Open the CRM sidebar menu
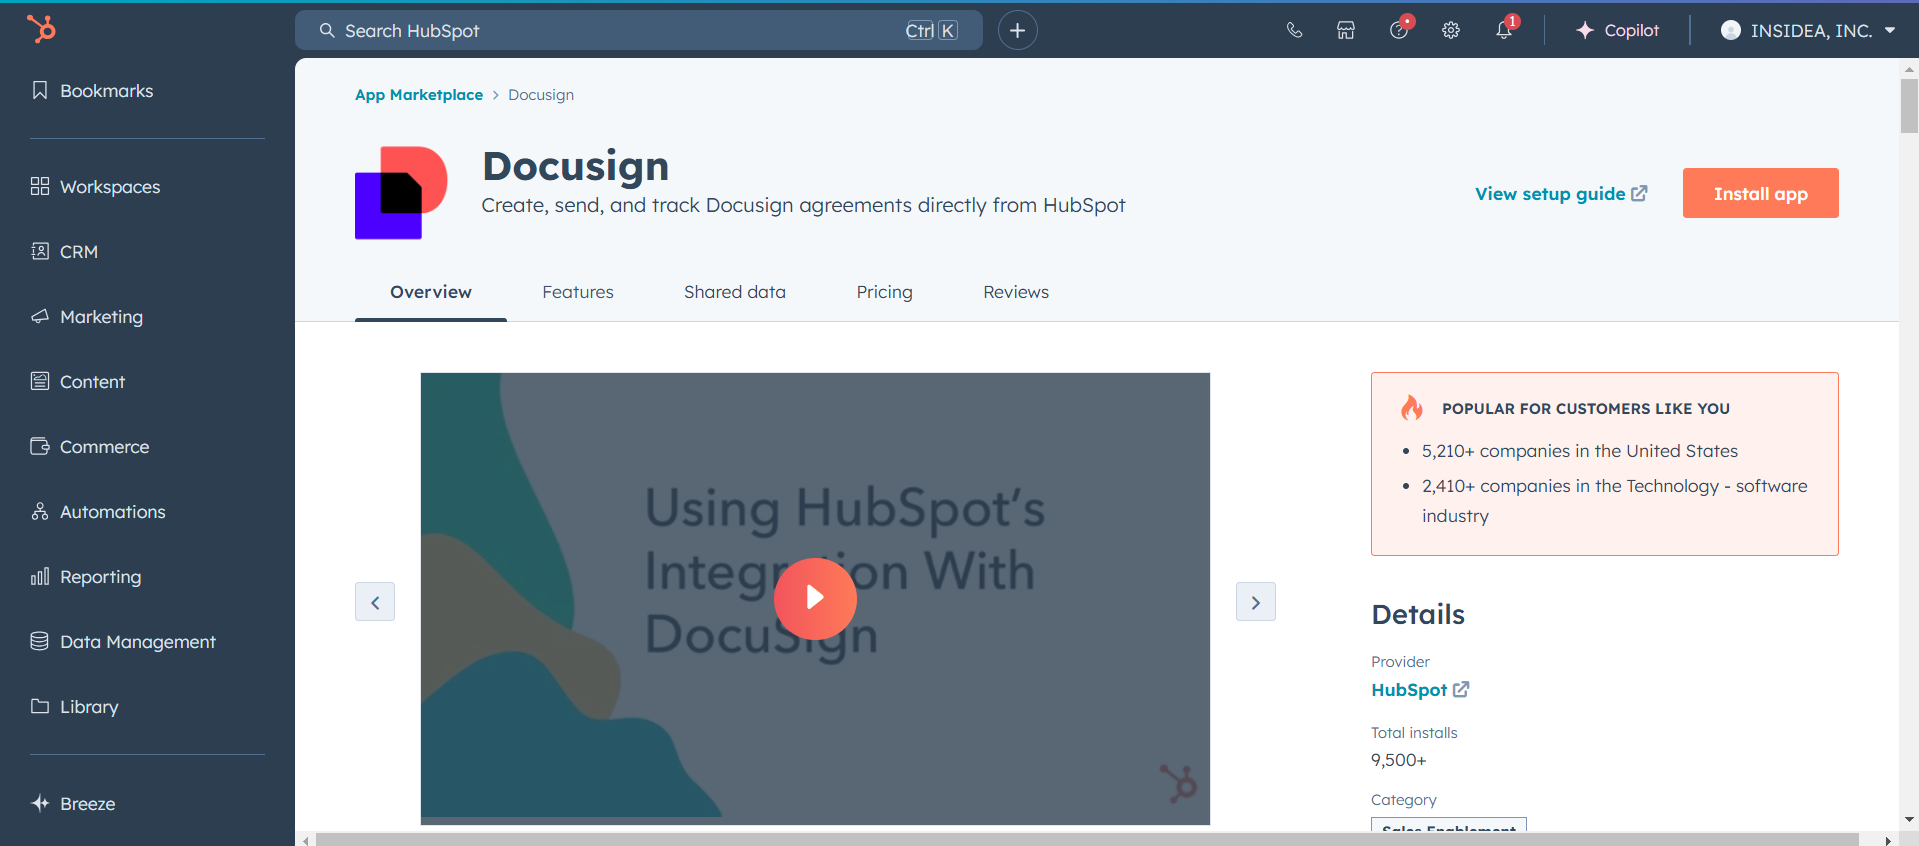Image resolution: width=1919 pixels, height=846 pixels. [x=65, y=252]
